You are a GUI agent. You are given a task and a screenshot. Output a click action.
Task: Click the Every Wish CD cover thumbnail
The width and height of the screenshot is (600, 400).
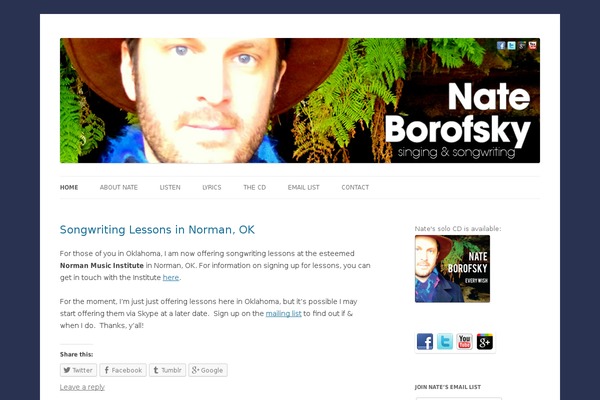pos(452,269)
